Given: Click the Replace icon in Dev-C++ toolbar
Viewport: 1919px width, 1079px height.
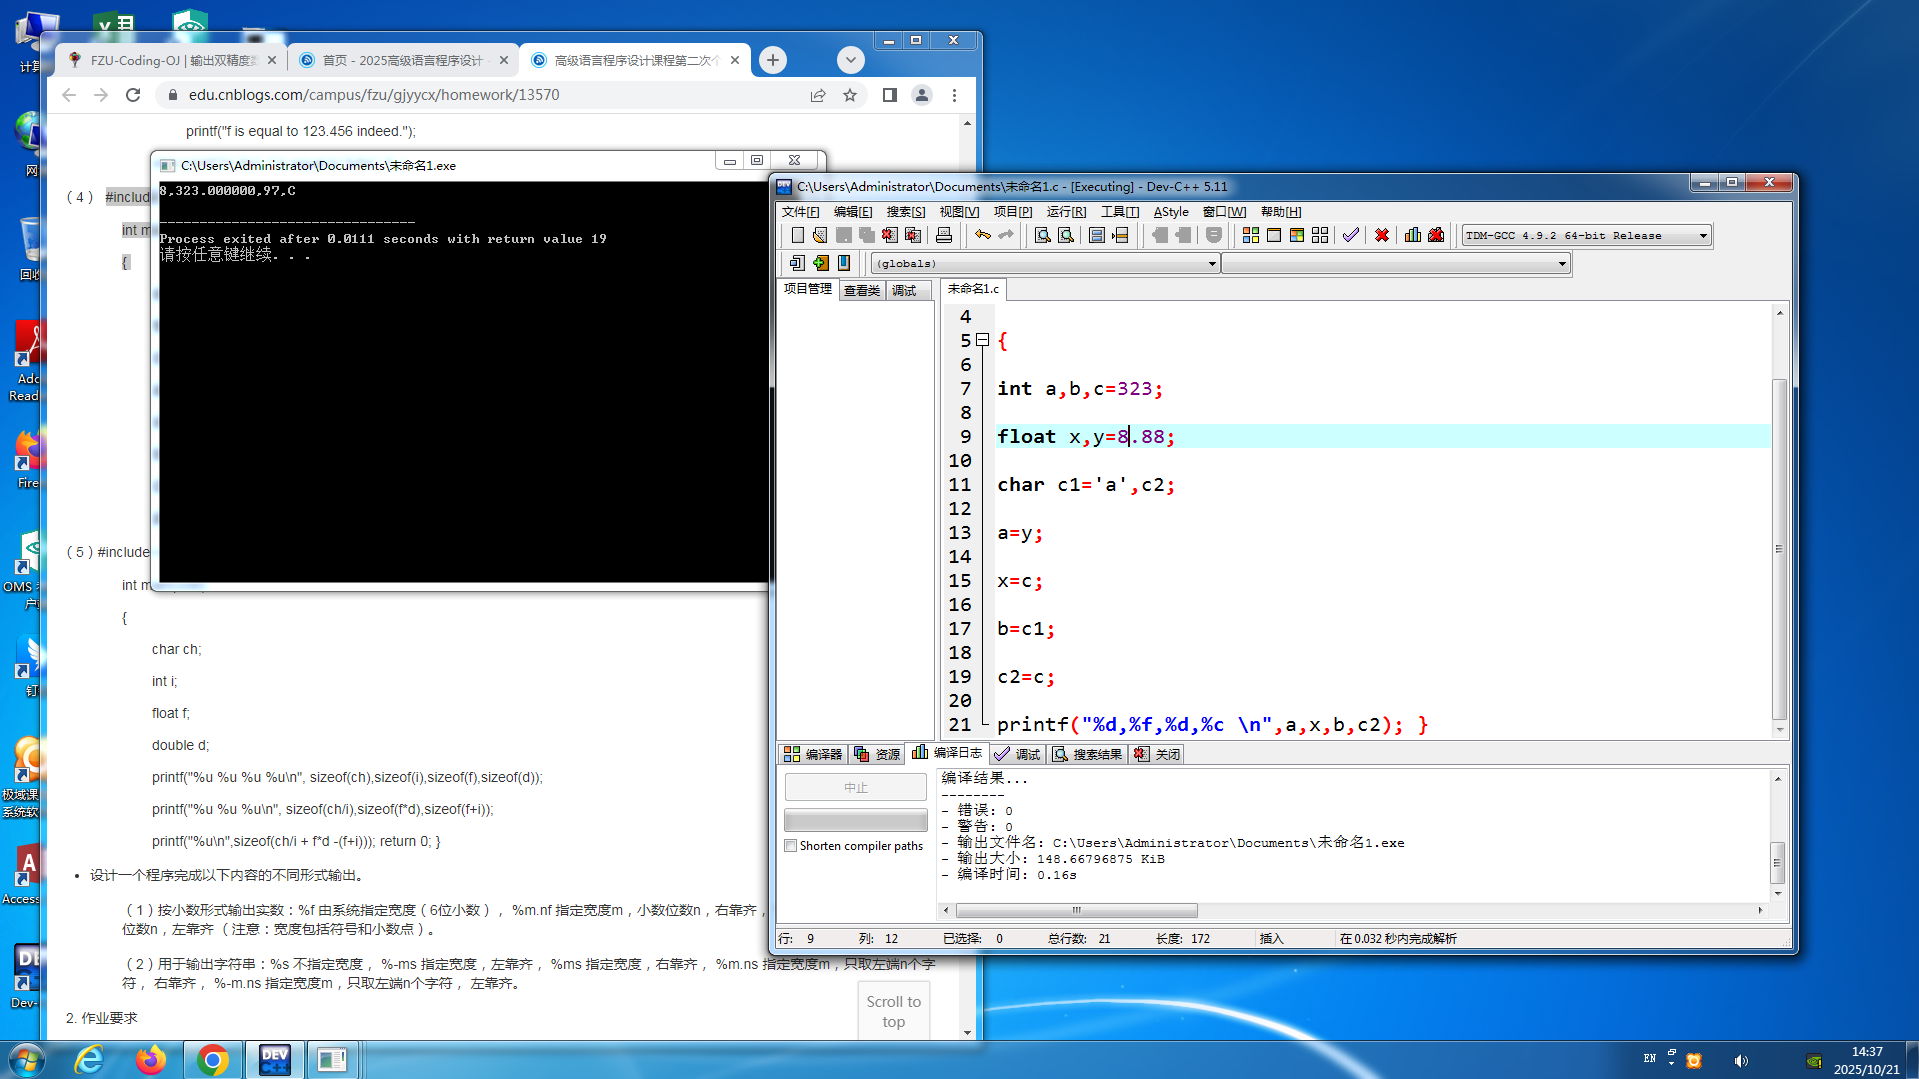Looking at the screenshot, I should (1066, 235).
